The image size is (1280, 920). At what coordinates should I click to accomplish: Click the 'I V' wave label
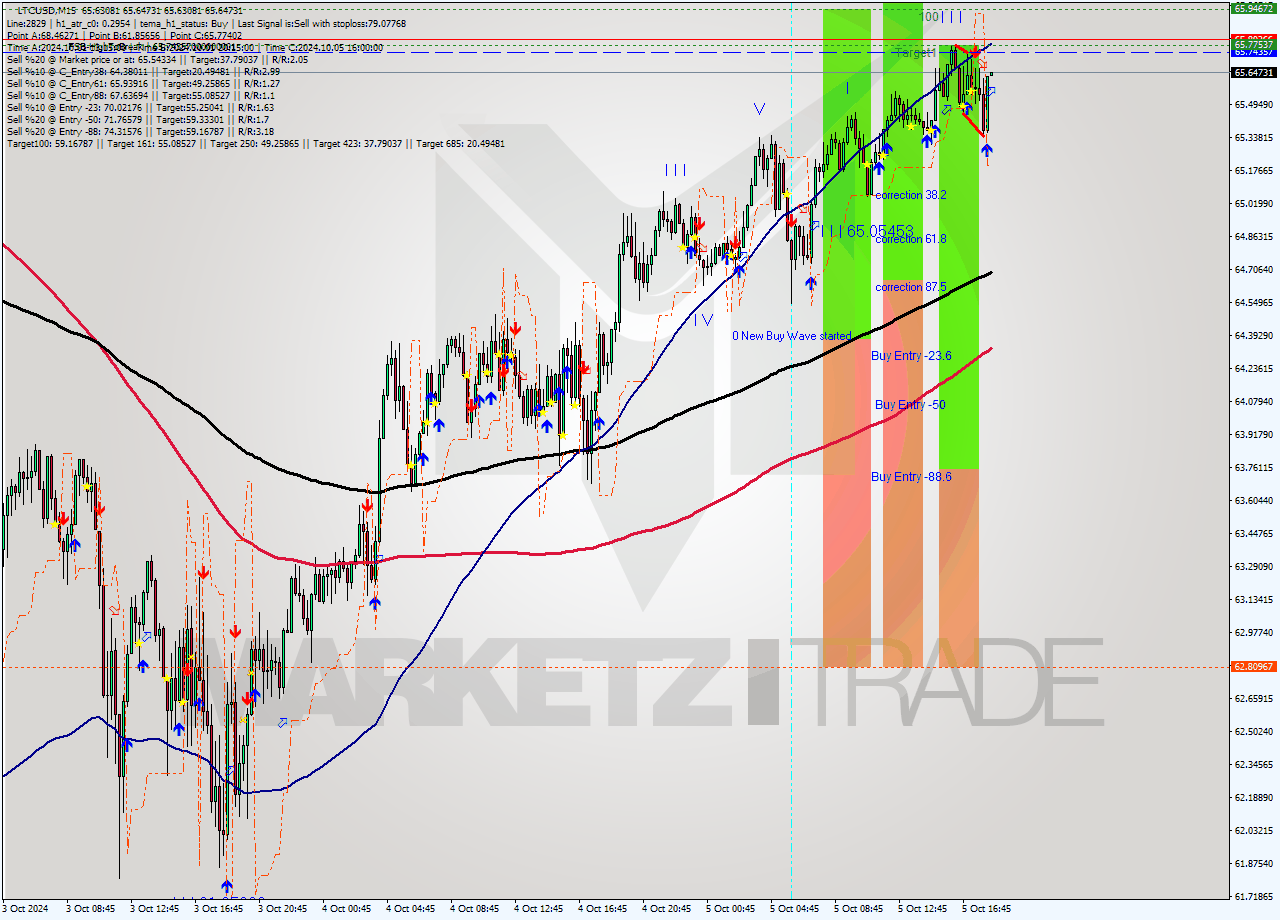(704, 320)
